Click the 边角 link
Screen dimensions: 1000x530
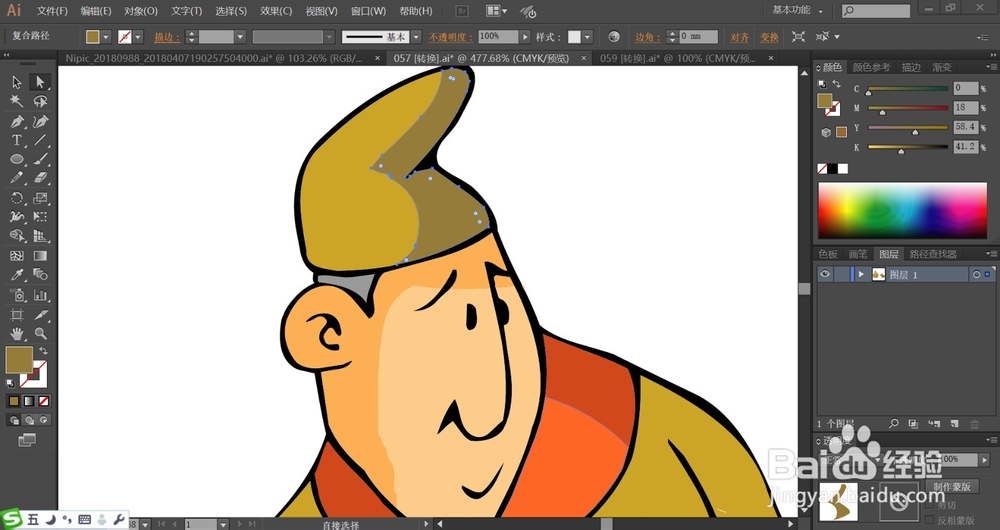[647, 38]
